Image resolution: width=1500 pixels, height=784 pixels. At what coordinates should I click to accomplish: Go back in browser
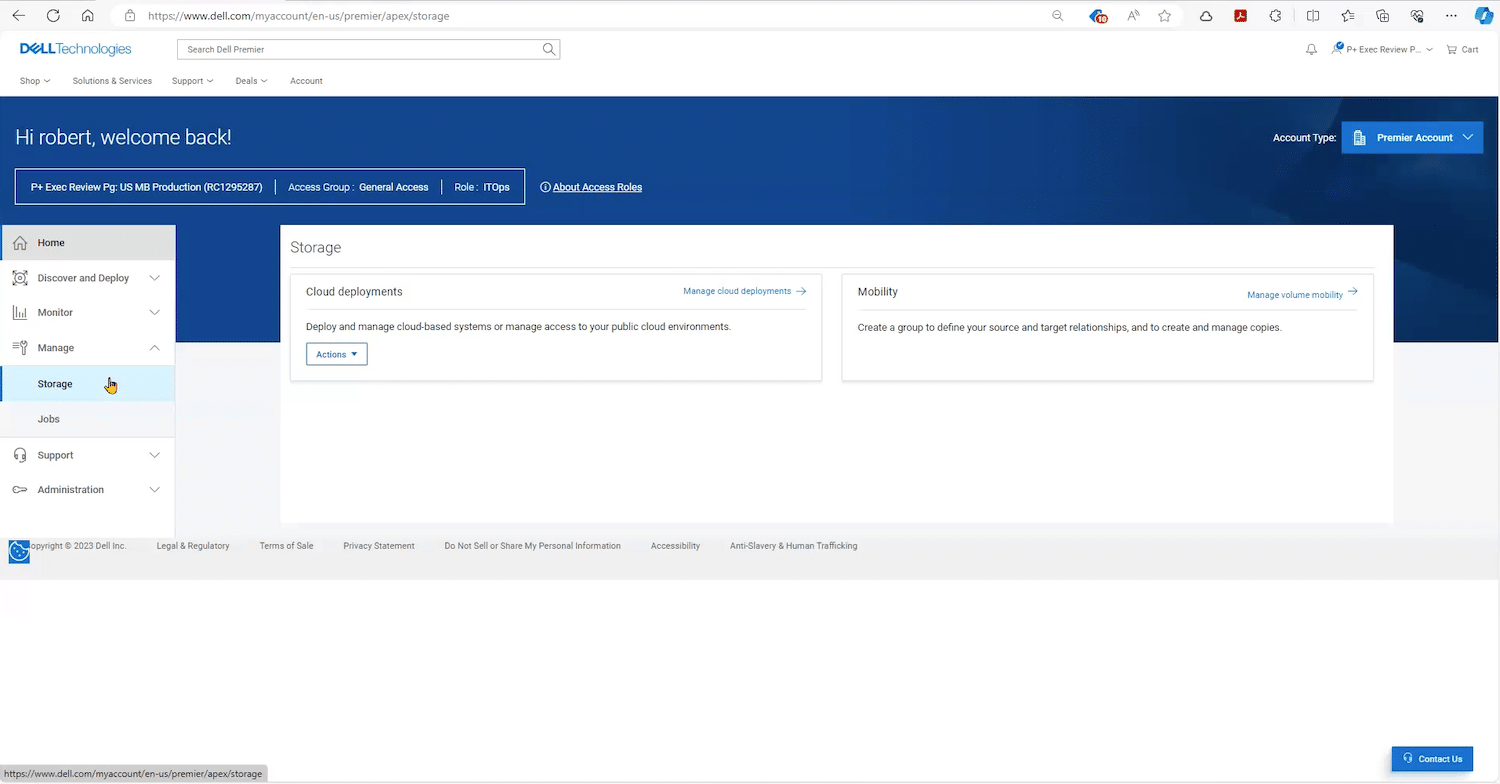18,16
